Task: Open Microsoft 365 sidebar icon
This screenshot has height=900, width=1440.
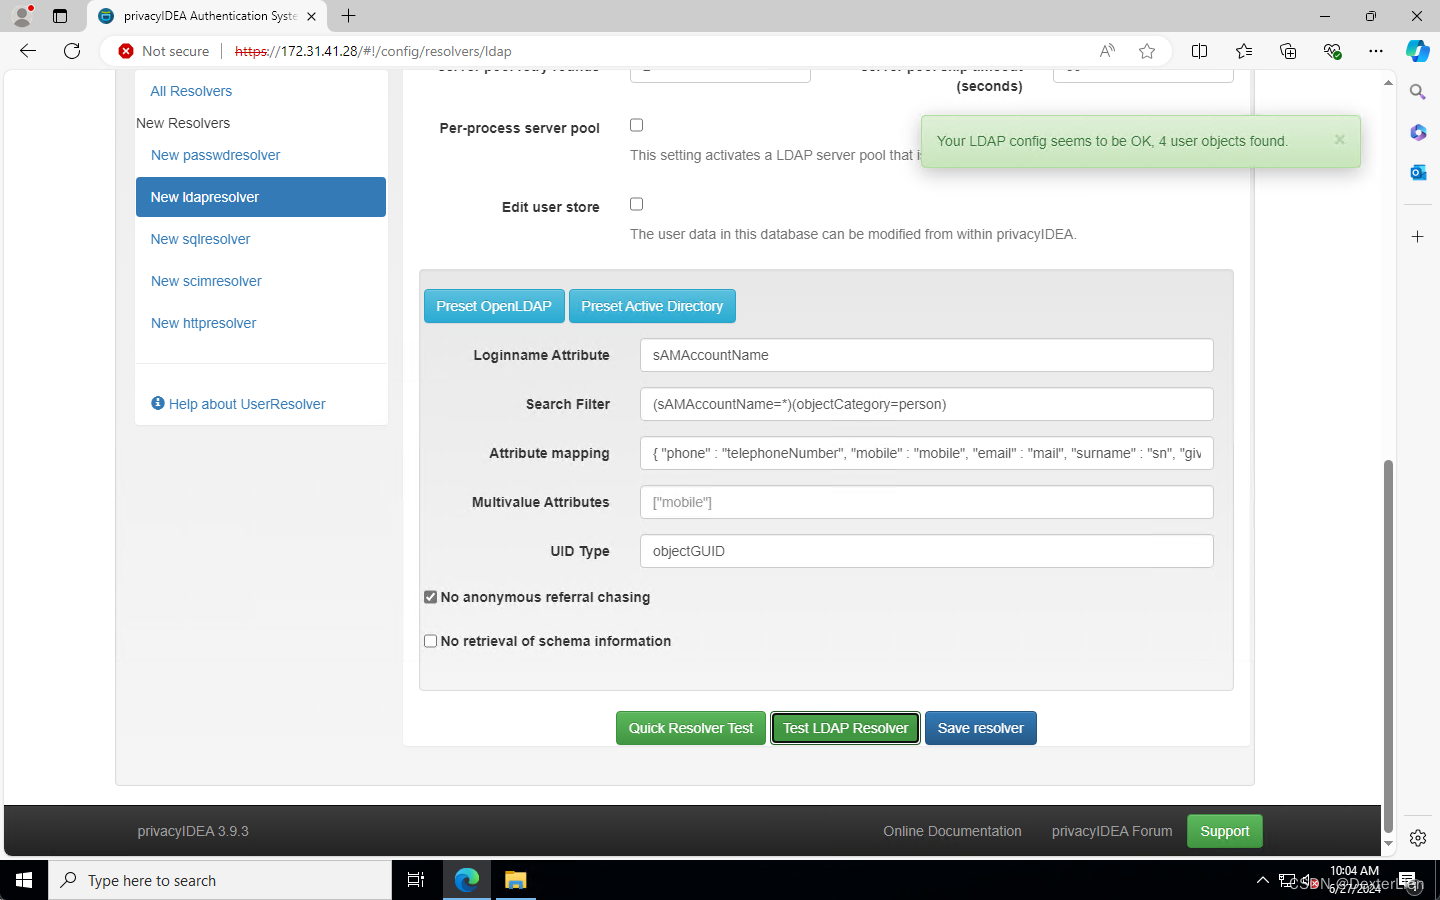Action: click(1417, 132)
